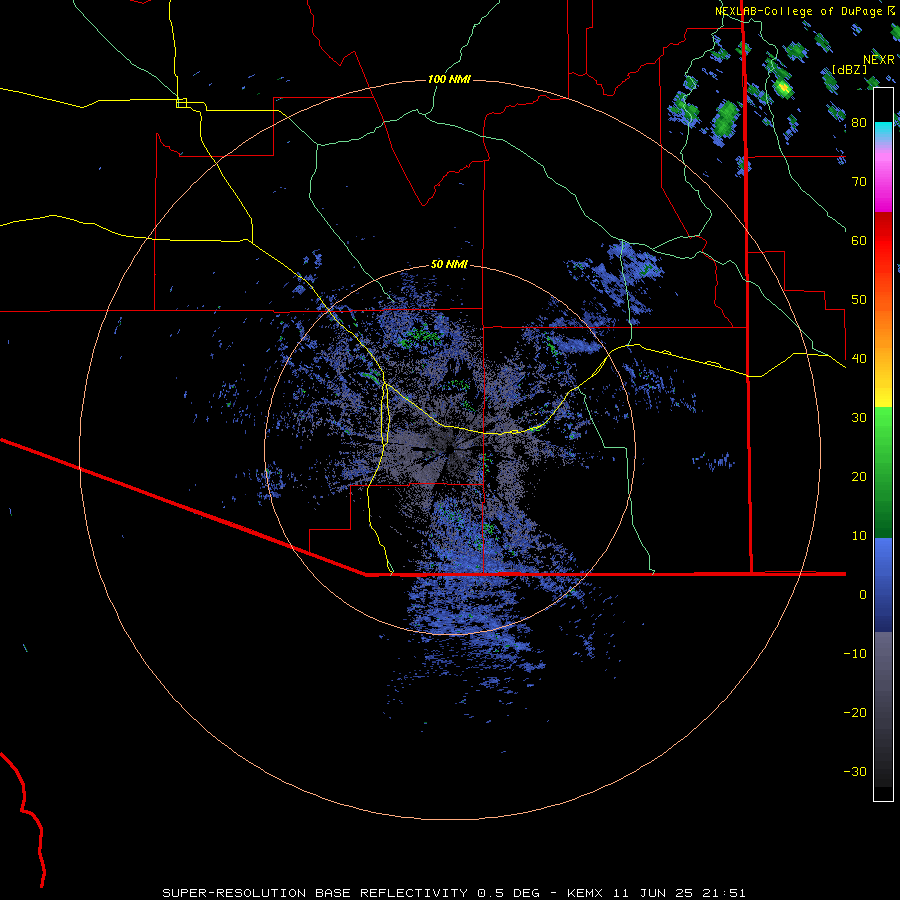Click the 0 dBZ scale value
This screenshot has height=900, width=900.
(x=863, y=595)
